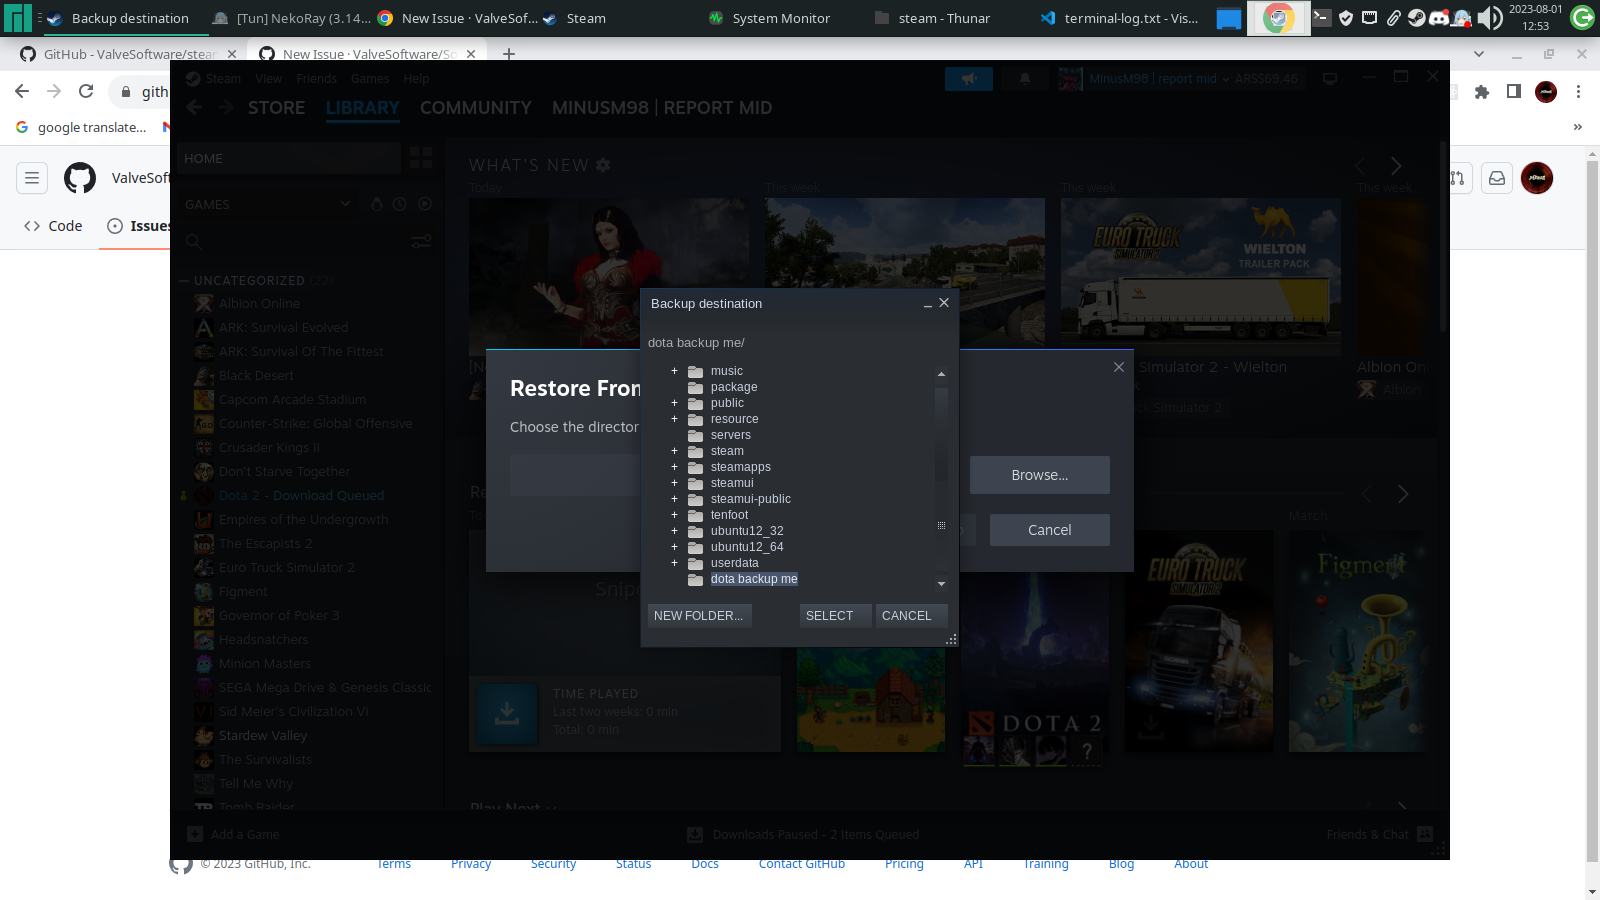Open the Friends menu in Steam
This screenshot has width=1600, height=900.
coord(317,78)
